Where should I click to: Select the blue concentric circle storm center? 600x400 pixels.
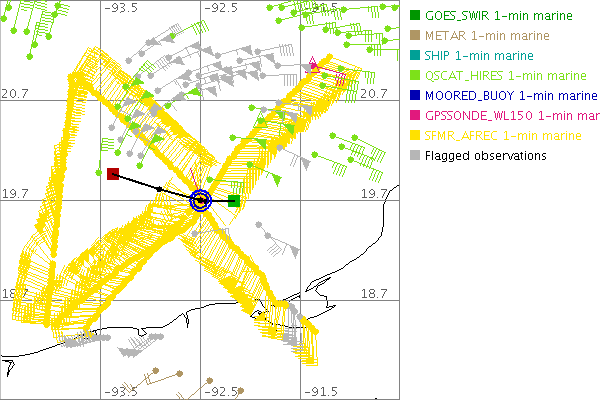[x=201, y=201]
